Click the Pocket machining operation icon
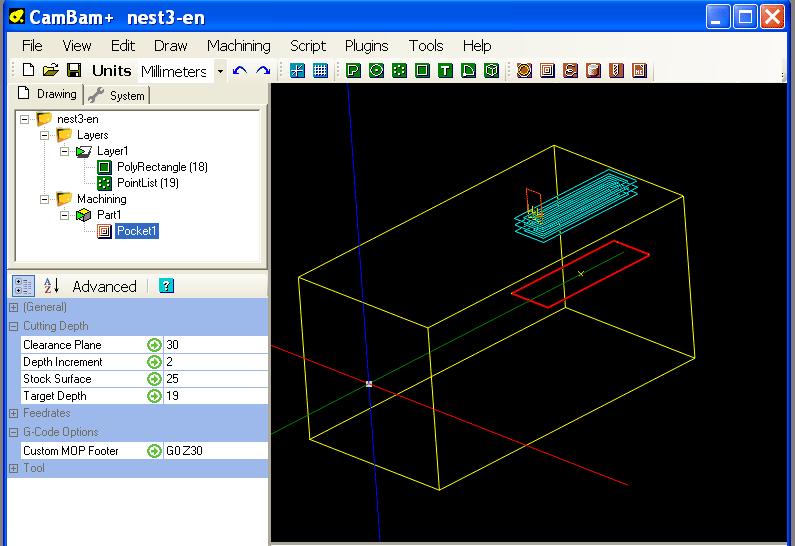The image size is (795, 546). [x=547, y=71]
